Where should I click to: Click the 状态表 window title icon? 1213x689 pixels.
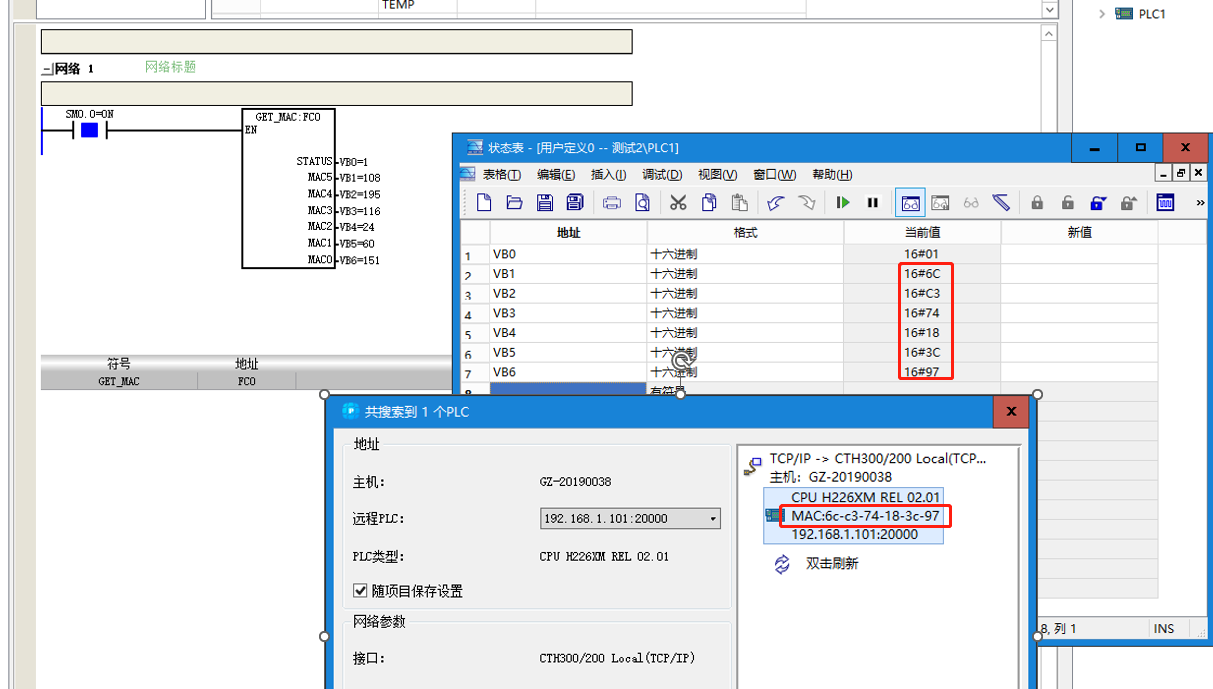click(x=475, y=148)
